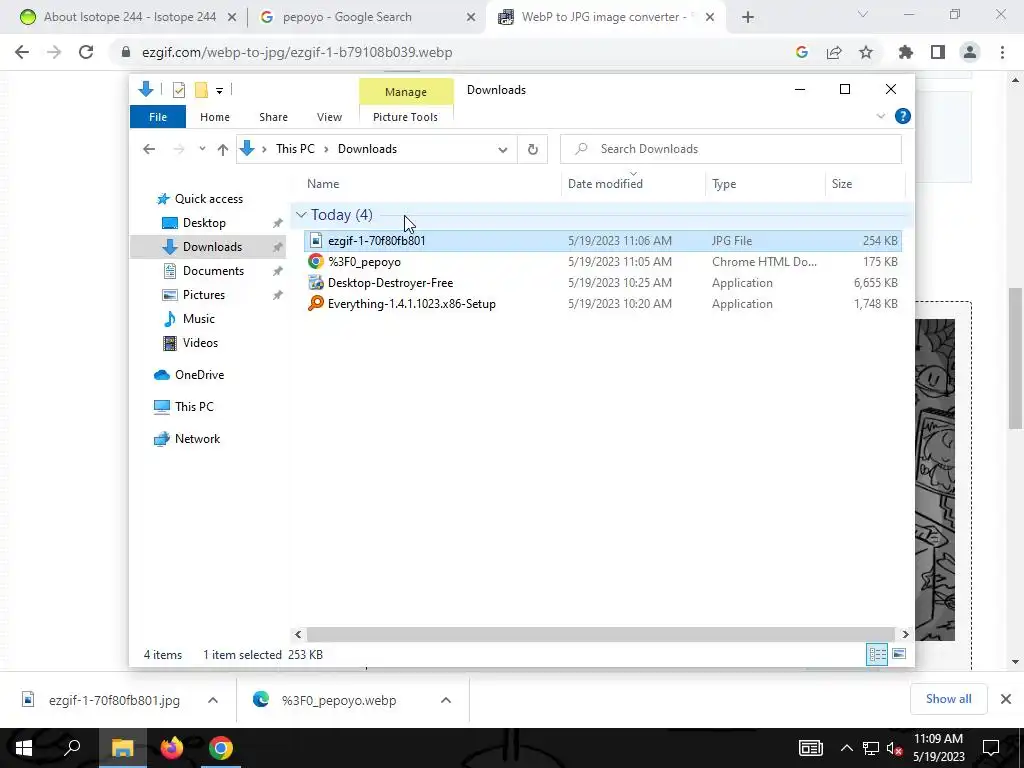
Task: Select the %3F0_pepoyo file
Action: click(x=602, y=262)
